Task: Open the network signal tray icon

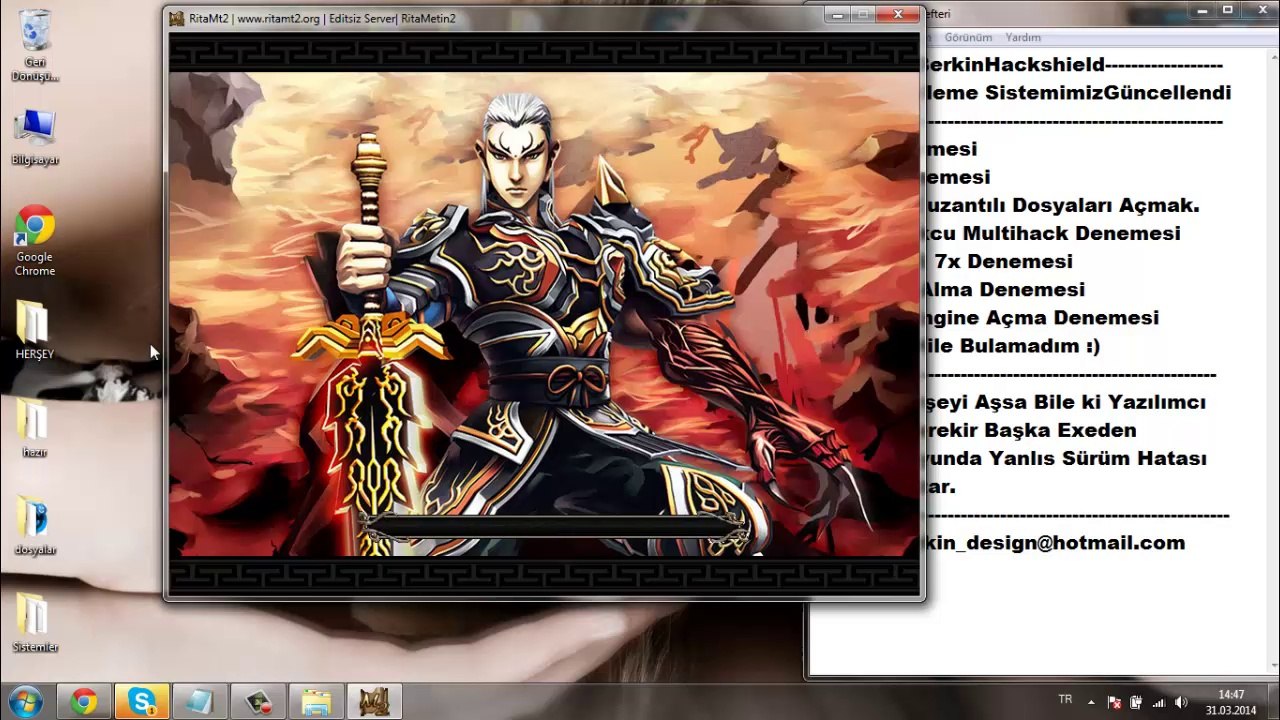Action: 1158,702
